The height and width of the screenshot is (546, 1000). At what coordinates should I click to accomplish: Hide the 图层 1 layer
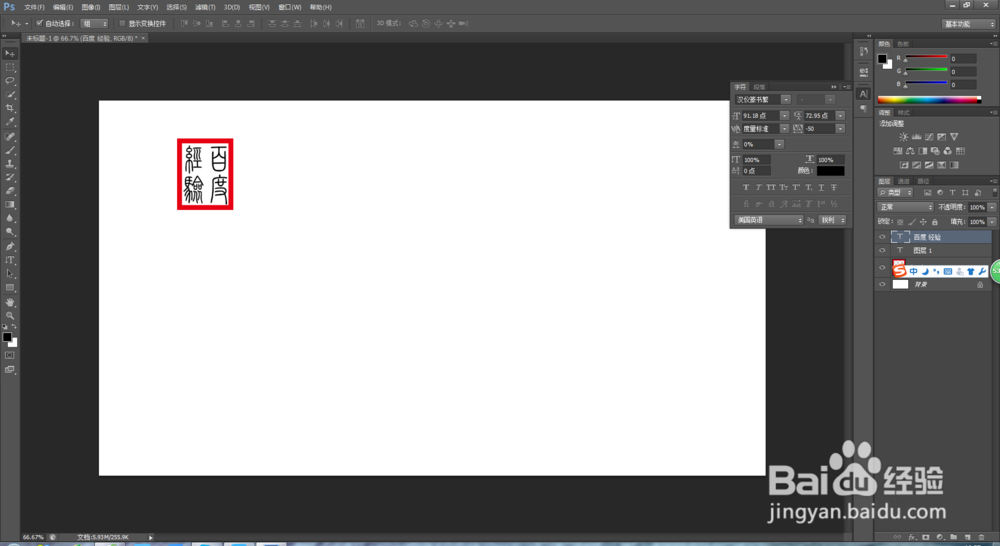click(x=882, y=251)
